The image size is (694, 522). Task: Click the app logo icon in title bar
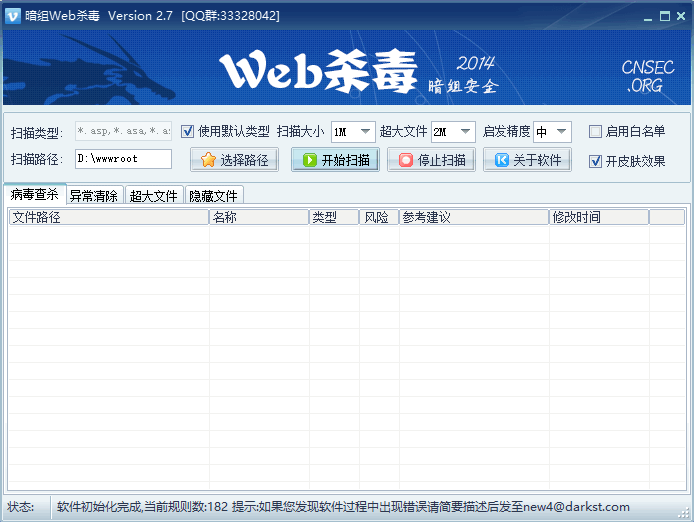point(13,16)
